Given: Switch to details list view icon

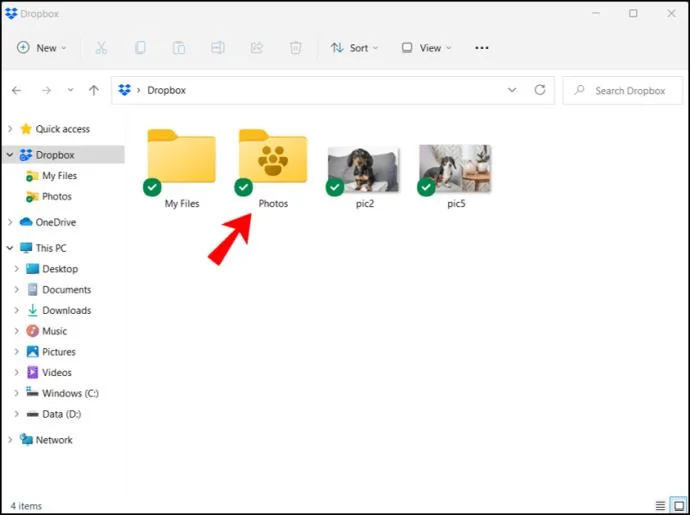Looking at the screenshot, I should pos(660,506).
